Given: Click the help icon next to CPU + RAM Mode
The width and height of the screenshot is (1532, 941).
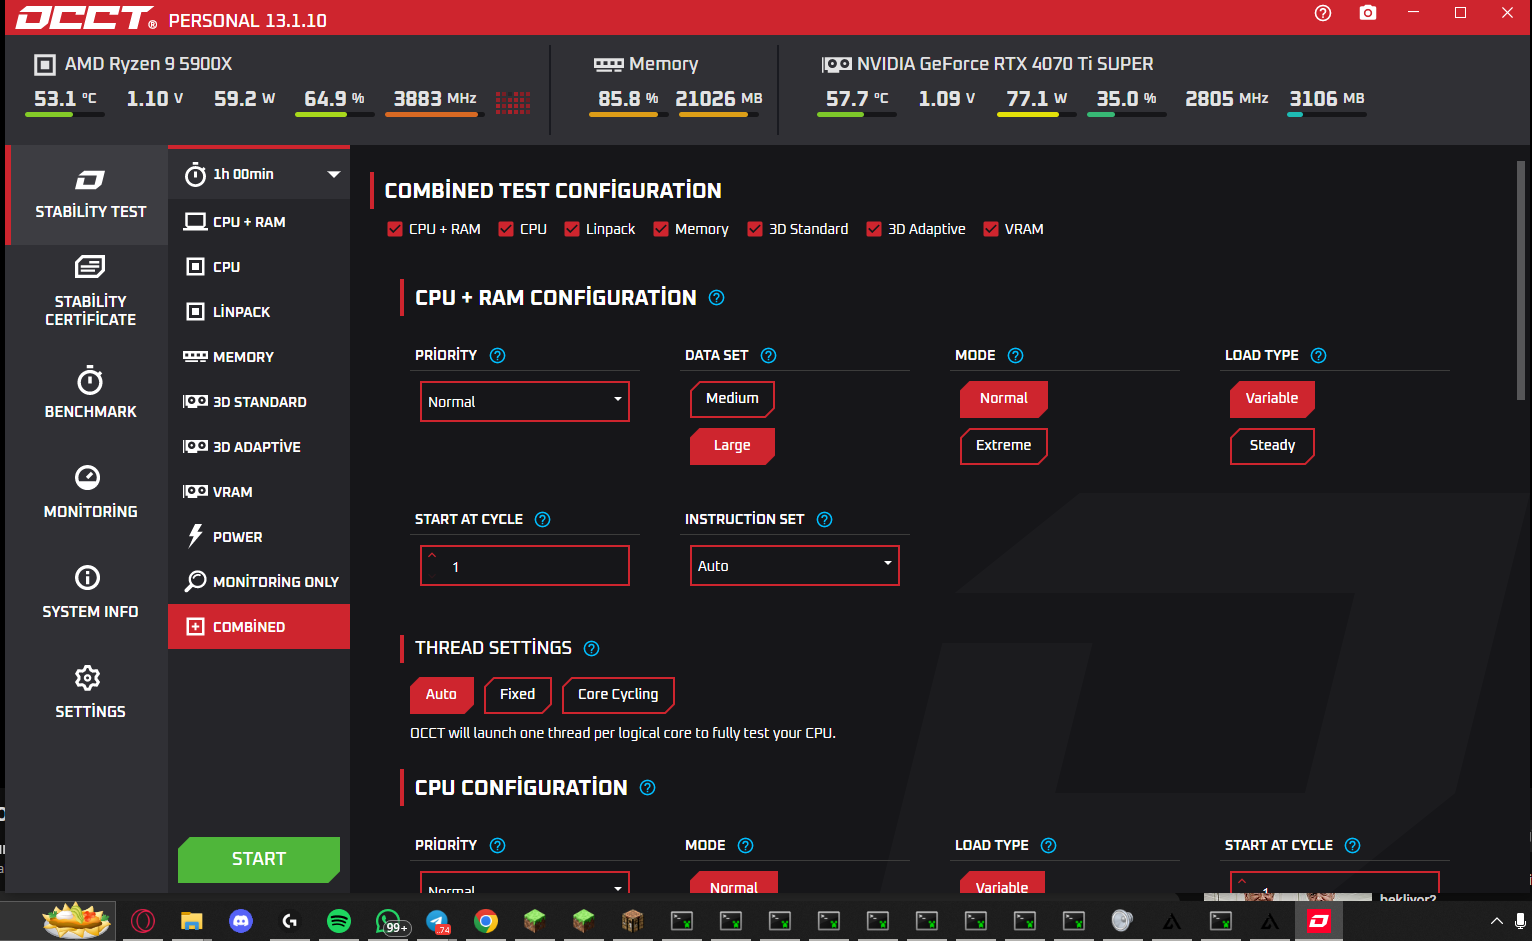Looking at the screenshot, I should (1015, 356).
